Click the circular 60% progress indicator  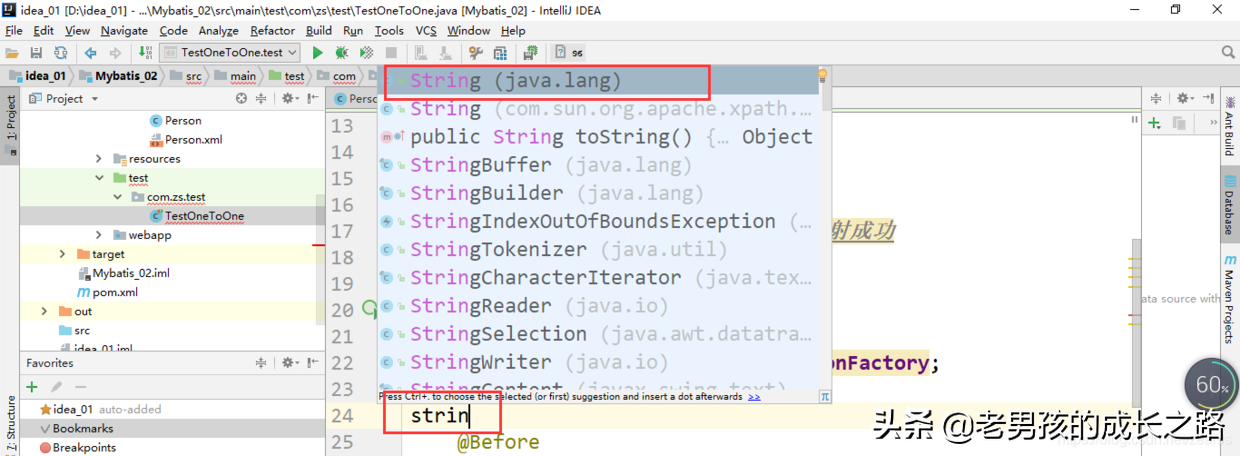pos(1212,385)
